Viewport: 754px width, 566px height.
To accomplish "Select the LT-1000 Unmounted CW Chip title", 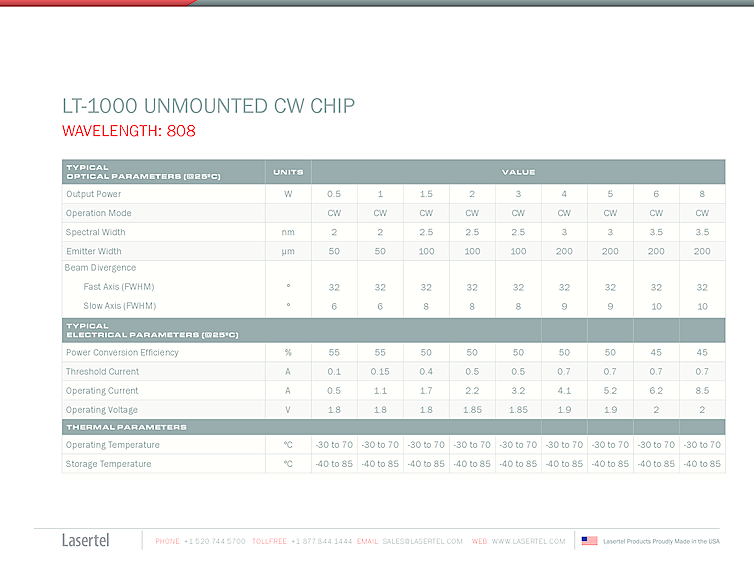I will [x=208, y=106].
